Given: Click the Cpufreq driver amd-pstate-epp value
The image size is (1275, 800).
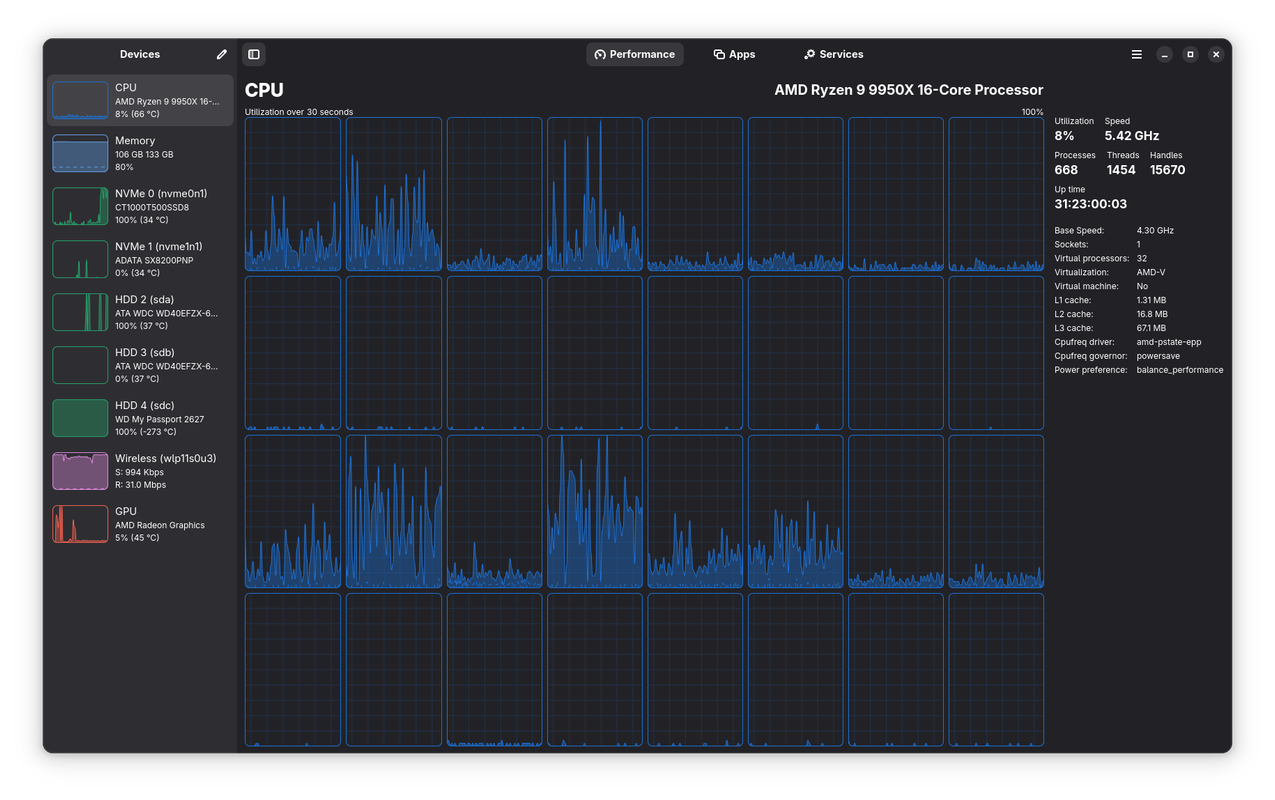Looking at the screenshot, I should 1169,342.
